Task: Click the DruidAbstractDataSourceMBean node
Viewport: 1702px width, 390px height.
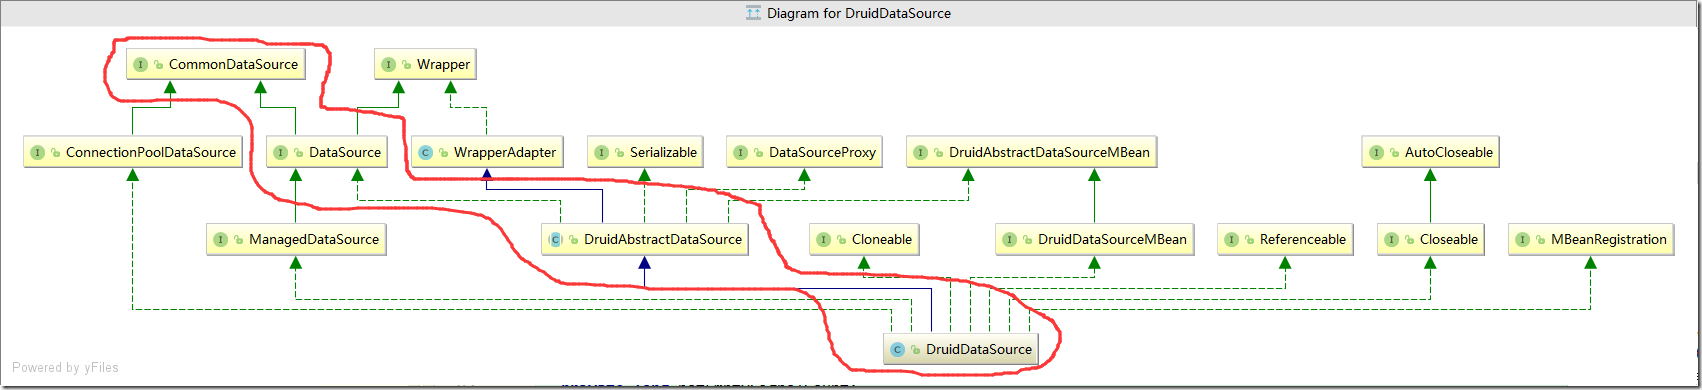Action: (x=1031, y=152)
